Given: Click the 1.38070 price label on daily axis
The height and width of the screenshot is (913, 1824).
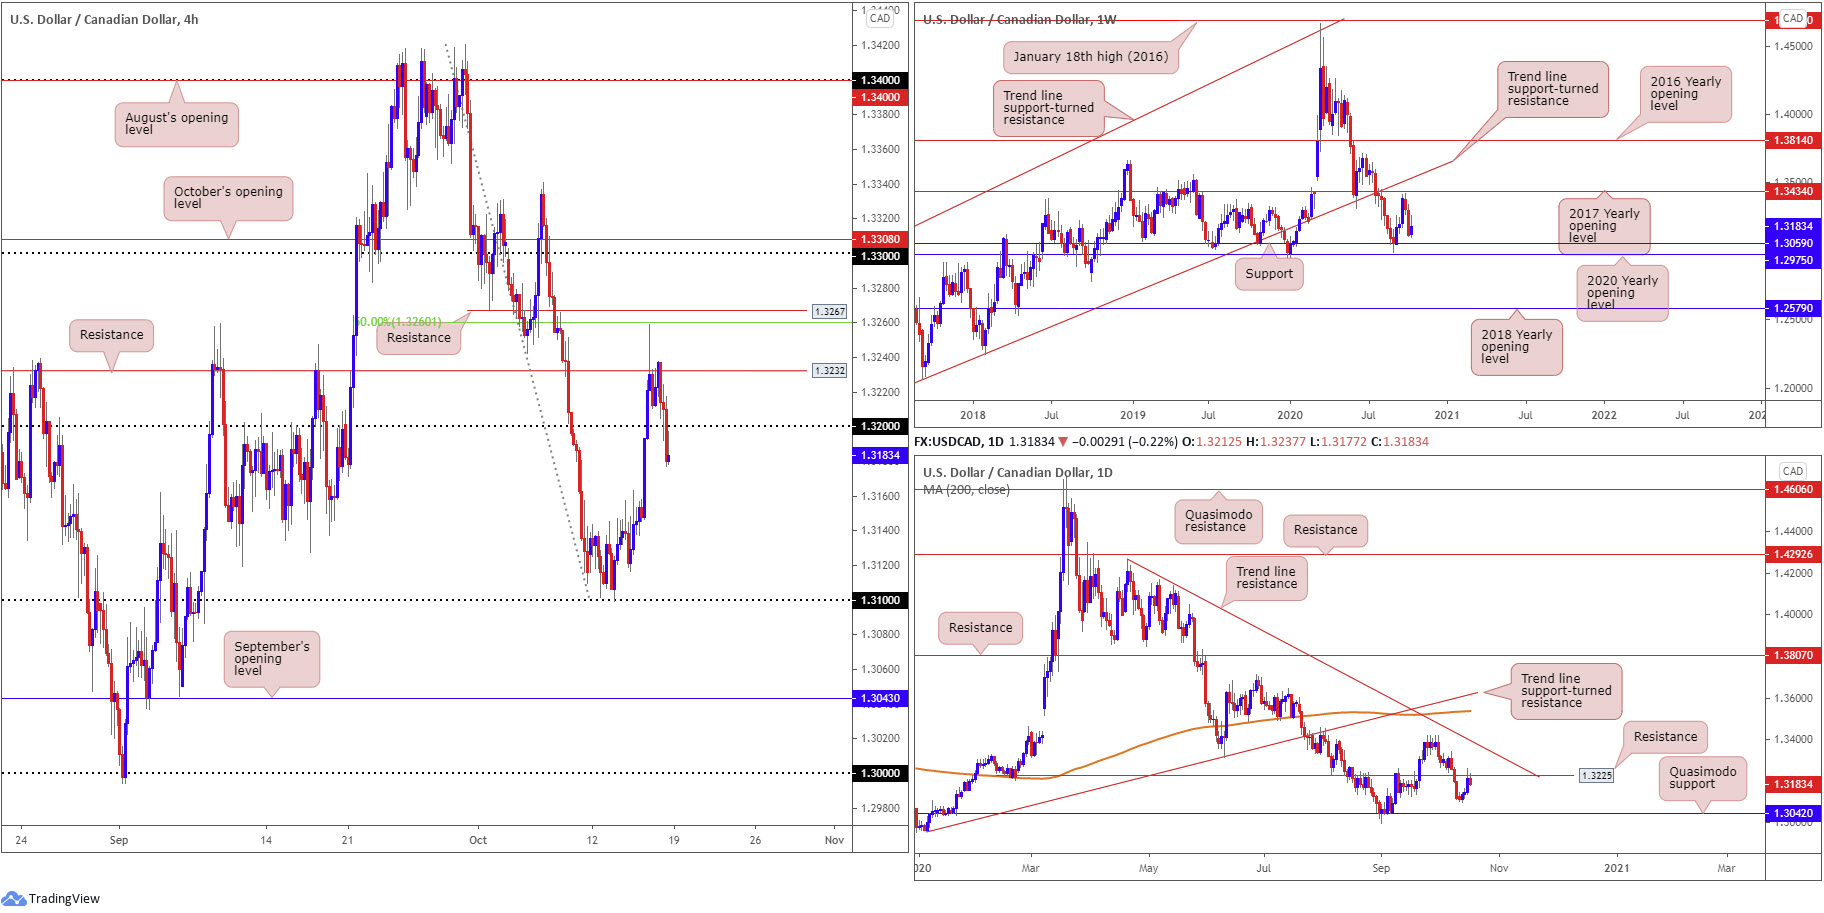Looking at the screenshot, I should click(x=1793, y=655).
